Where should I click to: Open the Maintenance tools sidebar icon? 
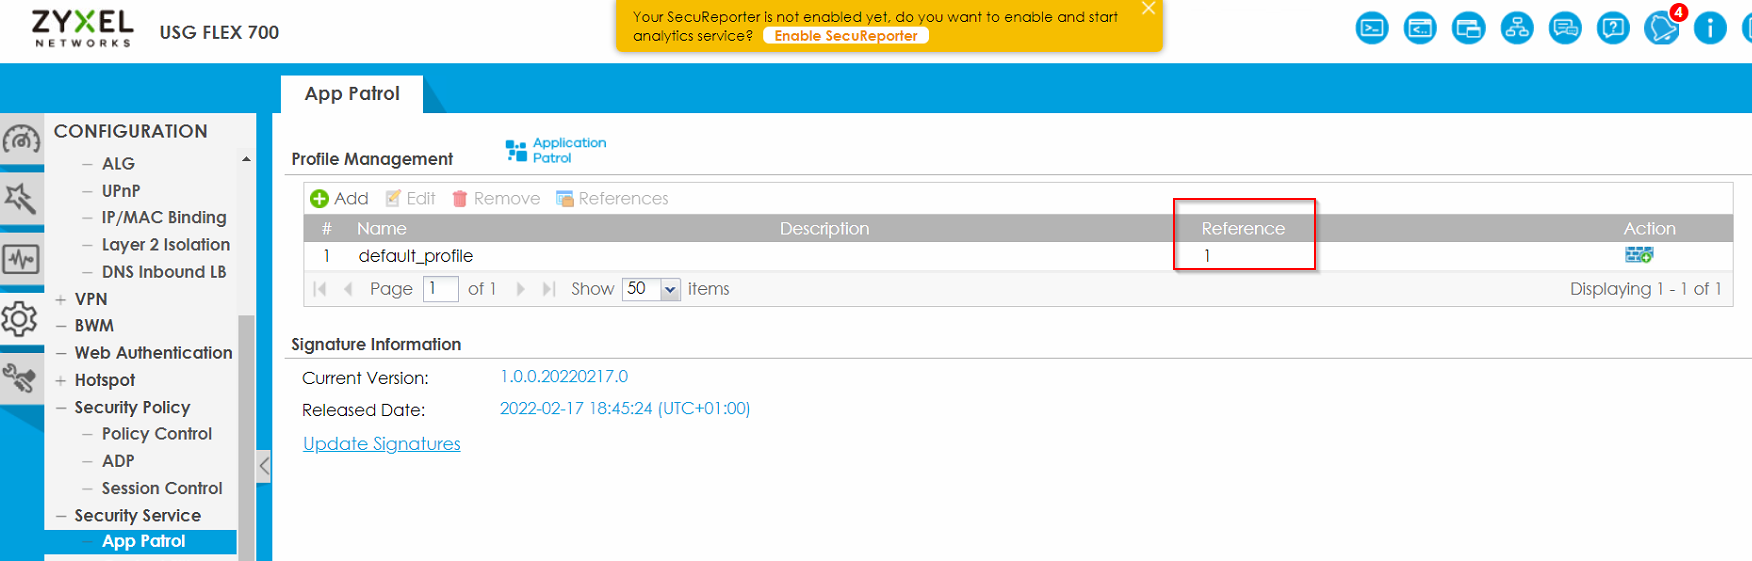21,378
